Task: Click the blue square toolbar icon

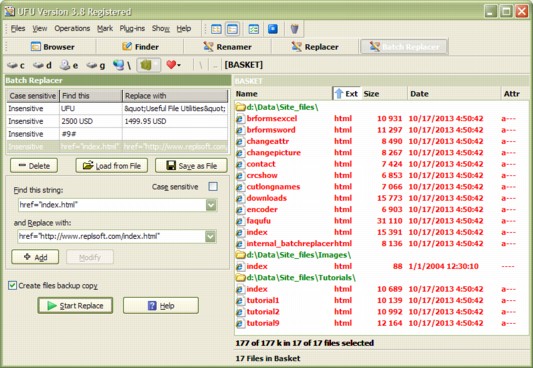Action: pyautogui.click(x=273, y=29)
